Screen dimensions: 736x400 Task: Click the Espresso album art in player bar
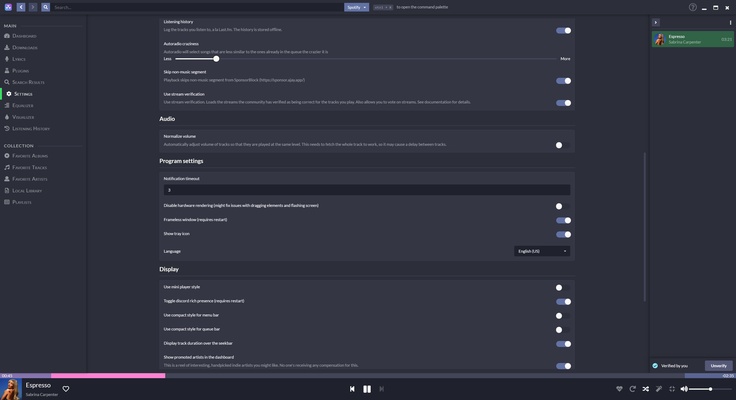(x=10, y=389)
